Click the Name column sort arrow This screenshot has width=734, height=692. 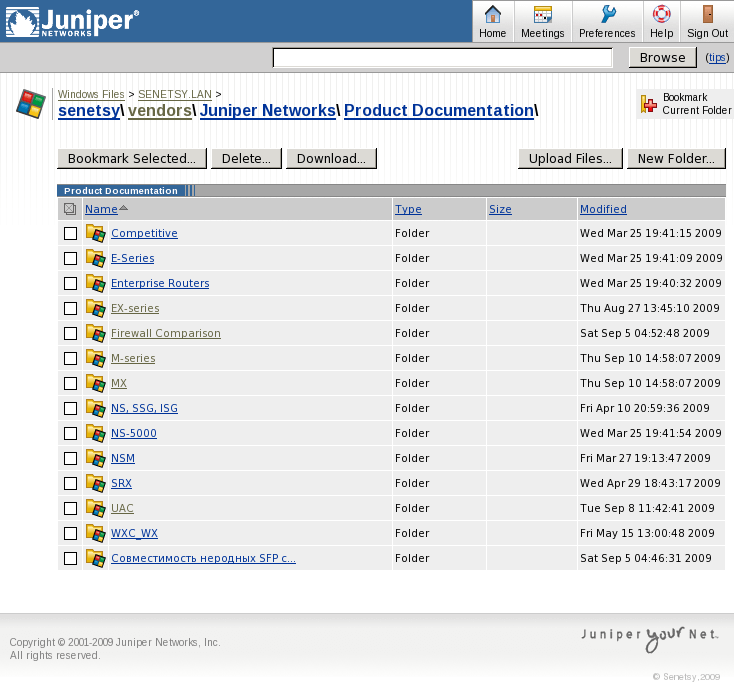[123, 207]
